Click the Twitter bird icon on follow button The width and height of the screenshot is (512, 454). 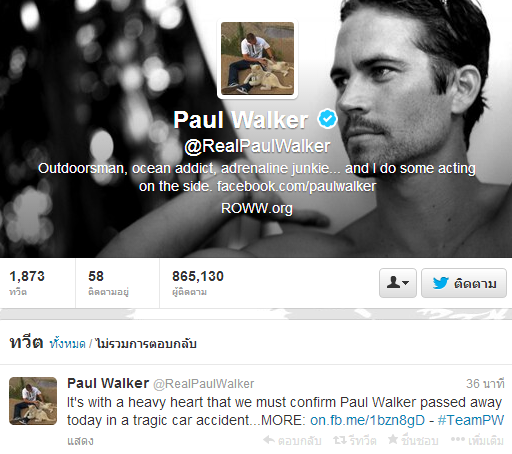(x=441, y=283)
